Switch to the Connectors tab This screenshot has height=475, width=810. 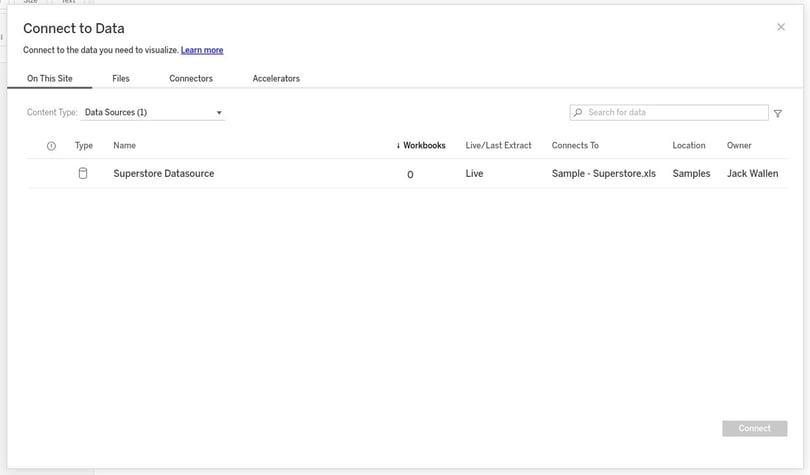coord(191,78)
